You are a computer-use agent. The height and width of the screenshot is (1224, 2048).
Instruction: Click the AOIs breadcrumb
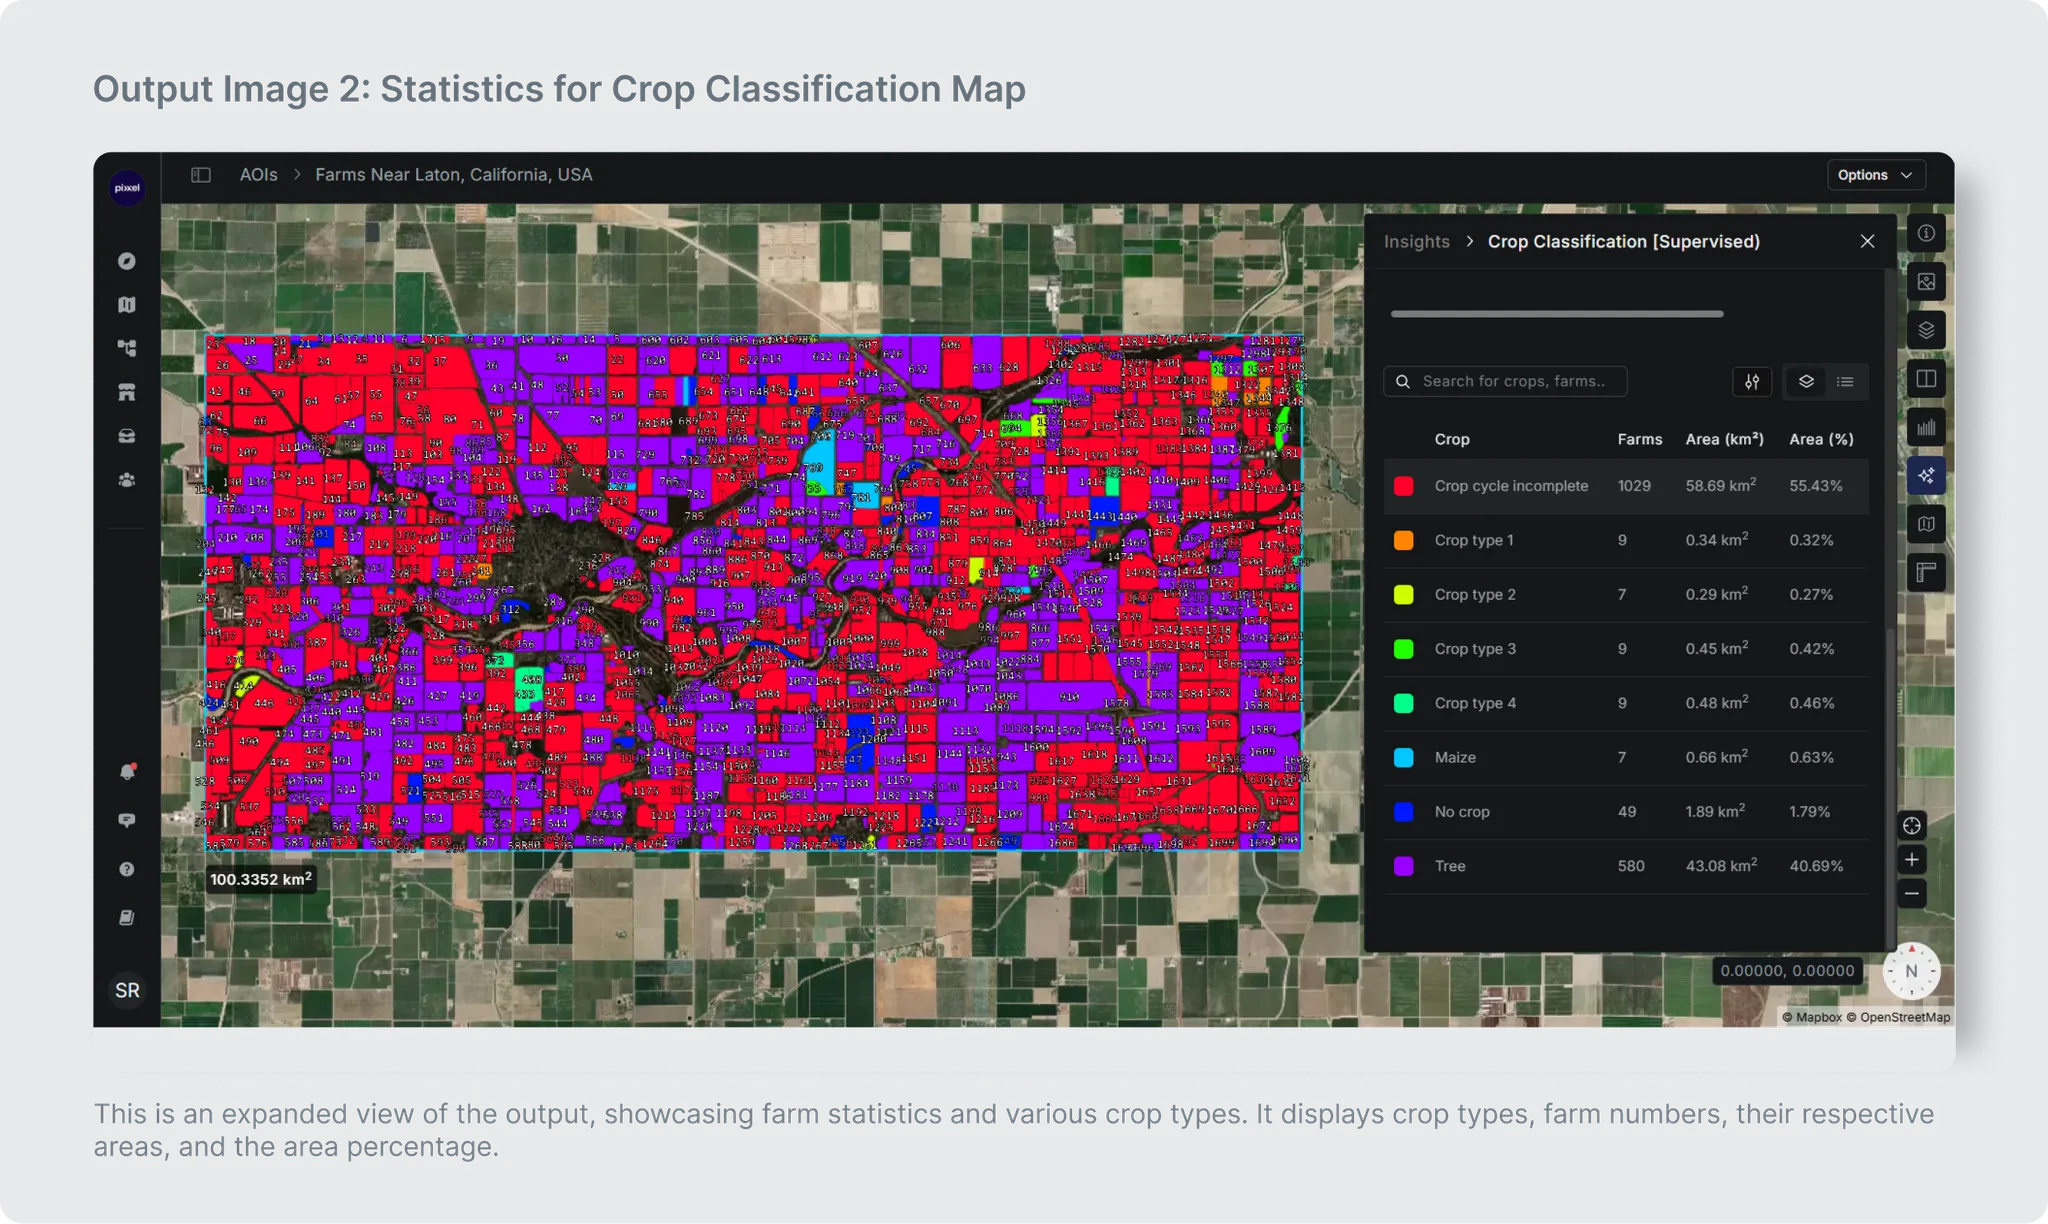point(258,175)
